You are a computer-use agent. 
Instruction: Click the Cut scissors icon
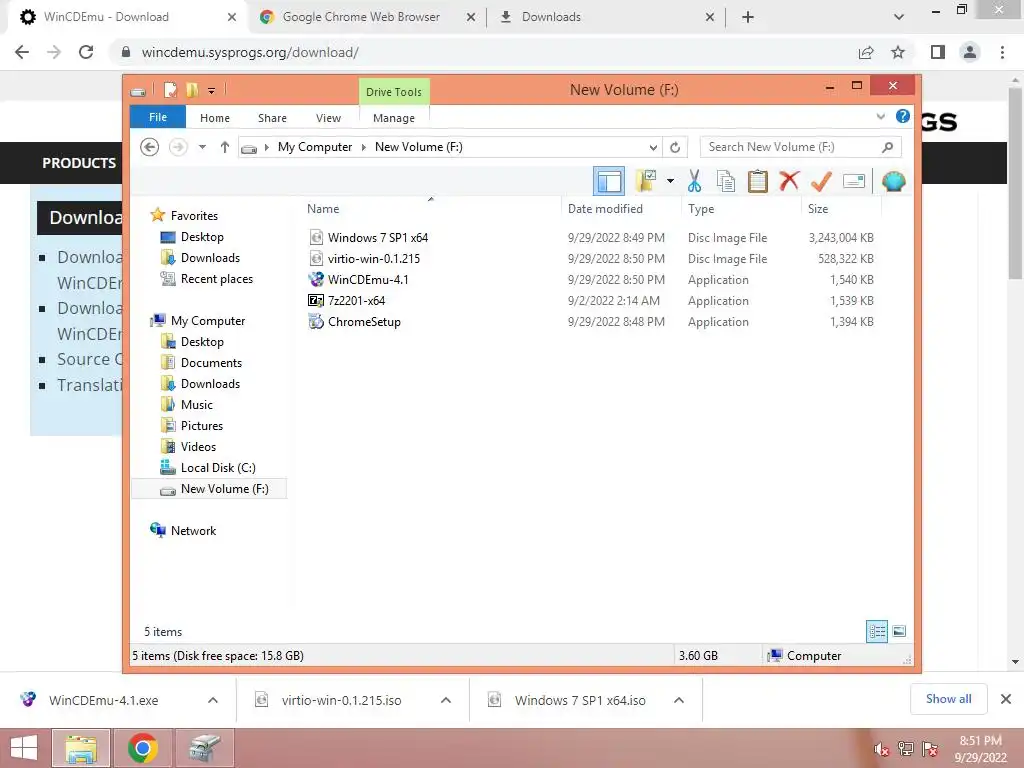coord(694,181)
